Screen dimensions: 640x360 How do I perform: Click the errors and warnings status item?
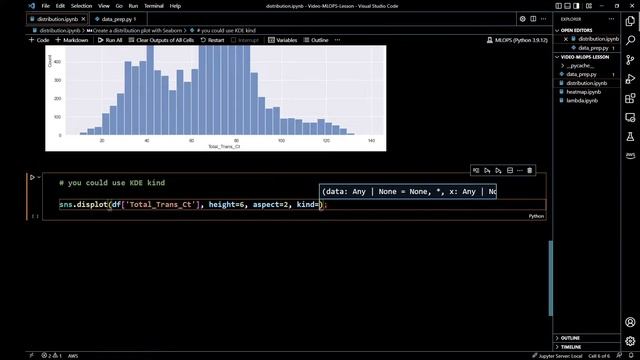tap(51, 356)
